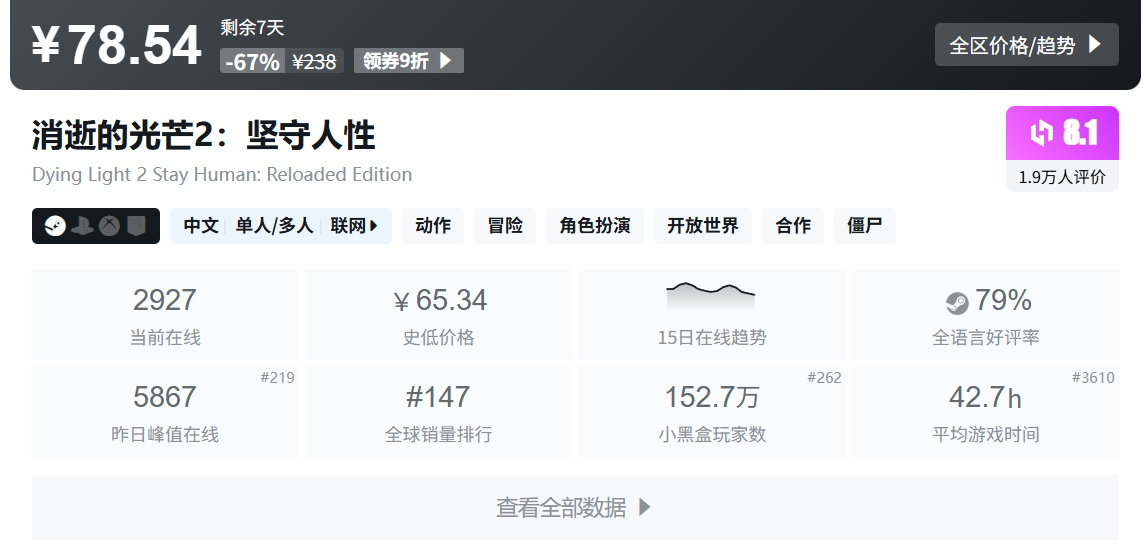This screenshot has height=549, width=1143.
Task: Click the 5867 昨日峰值在线 stat
Action: click(165, 412)
